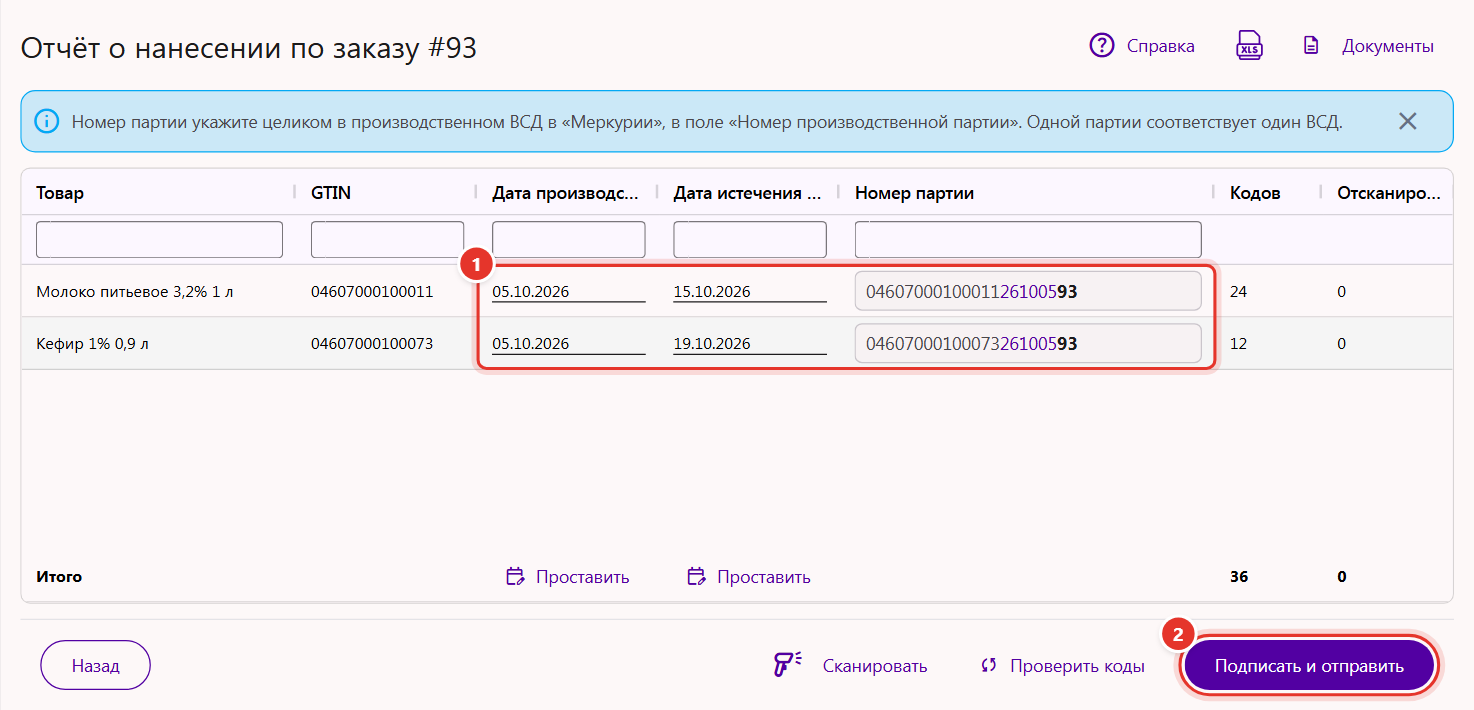This screenshot has width=1474, height=710.
Task: Click the refresh icon near Проверить коды
Action: point(989,665)
